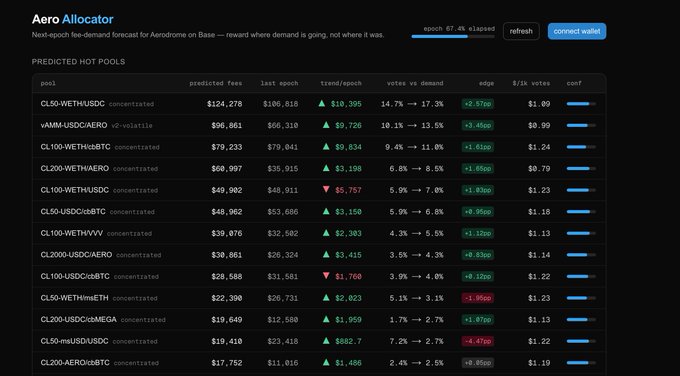
Task: Click the up trend arrow for CL200-AERO/cbBTC
Action: (x=326, y=362)
